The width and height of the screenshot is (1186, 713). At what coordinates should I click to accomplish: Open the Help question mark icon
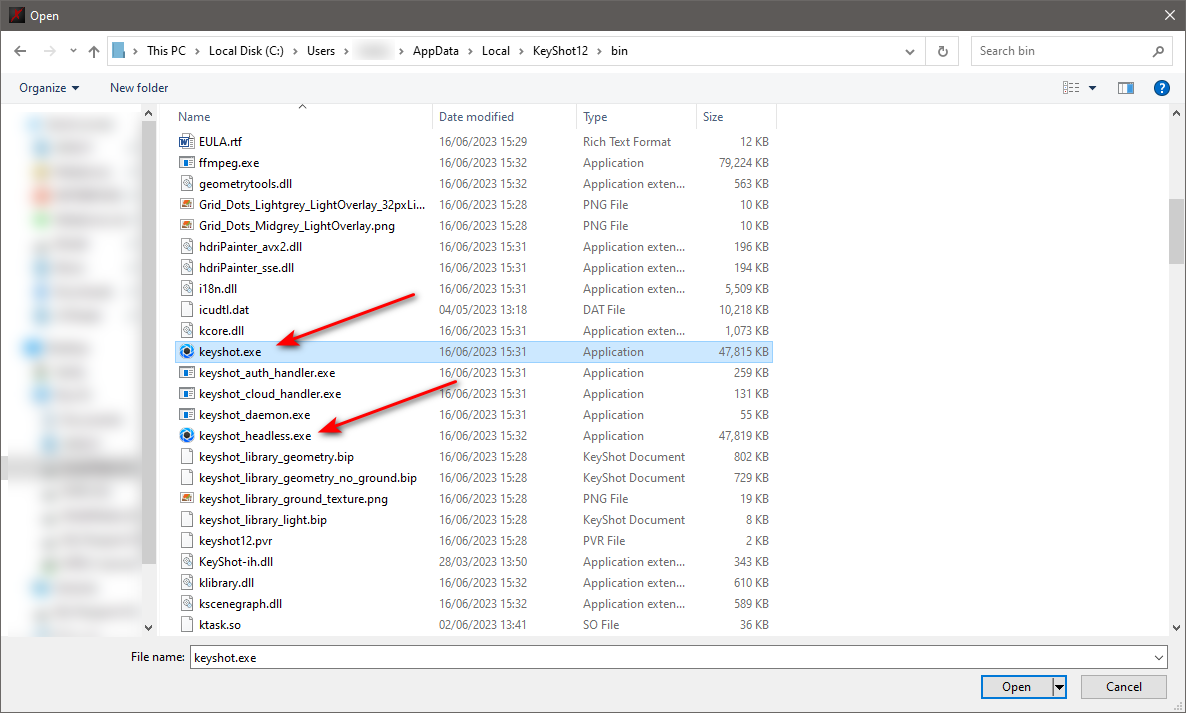1162,88
